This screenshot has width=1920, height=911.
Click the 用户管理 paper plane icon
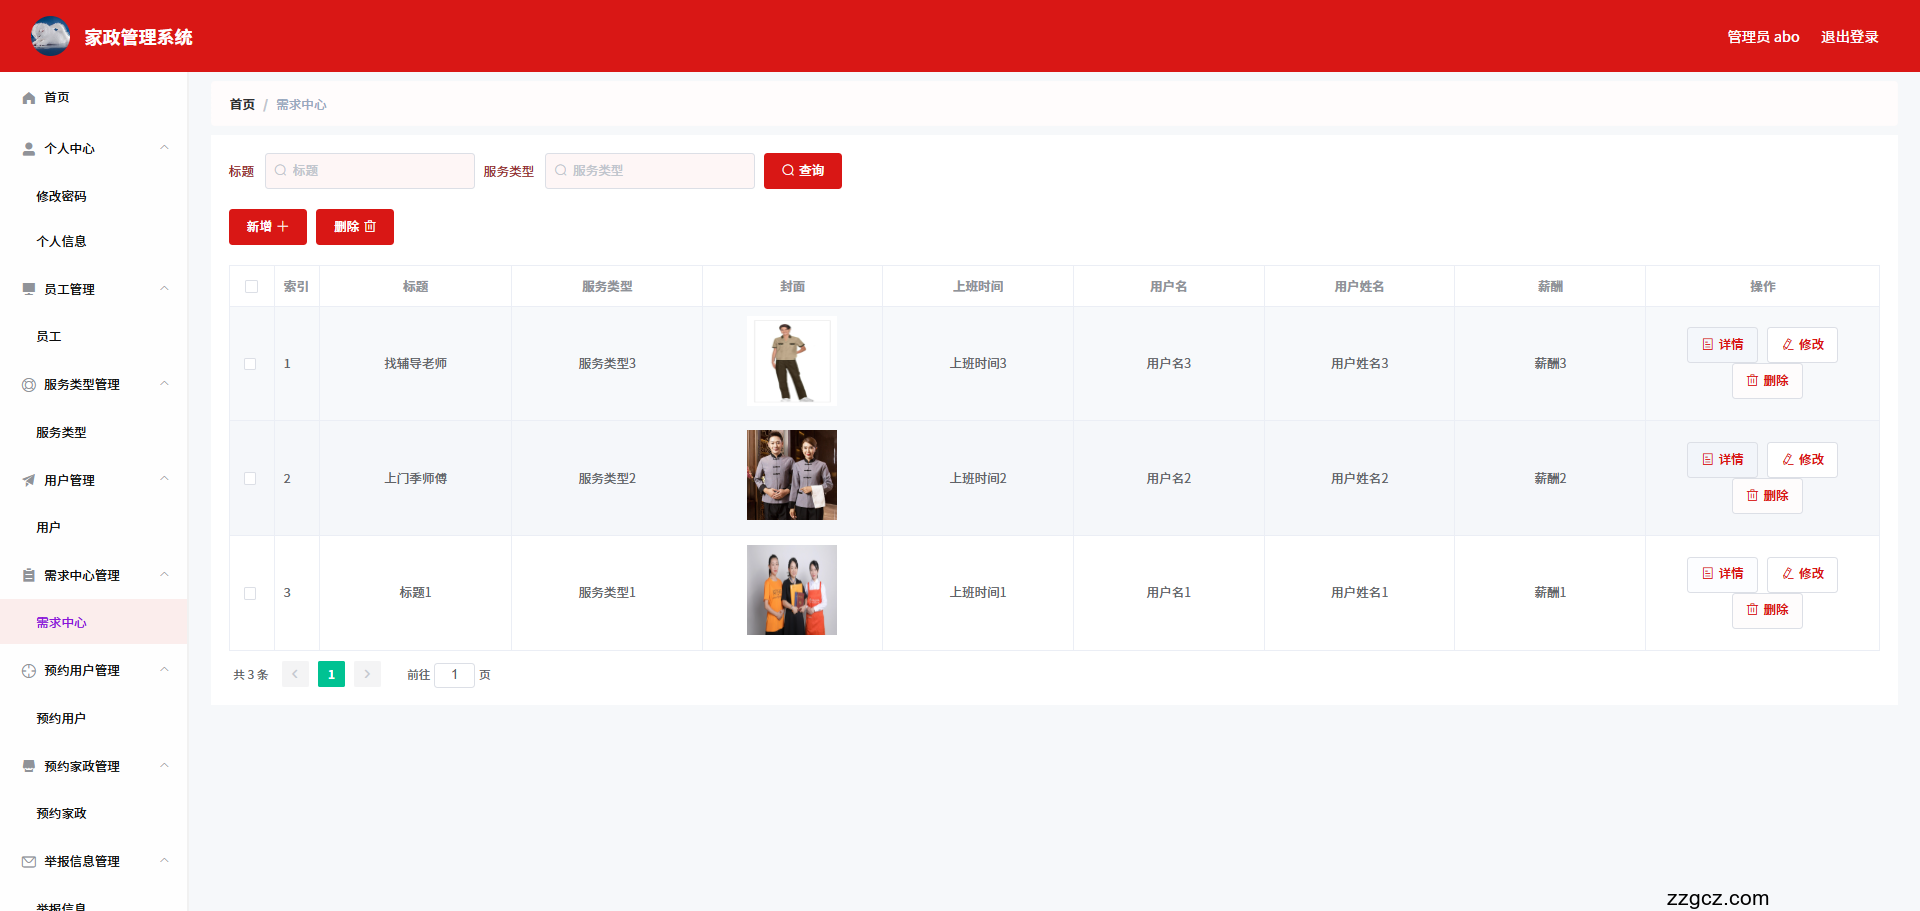[29, 481]
